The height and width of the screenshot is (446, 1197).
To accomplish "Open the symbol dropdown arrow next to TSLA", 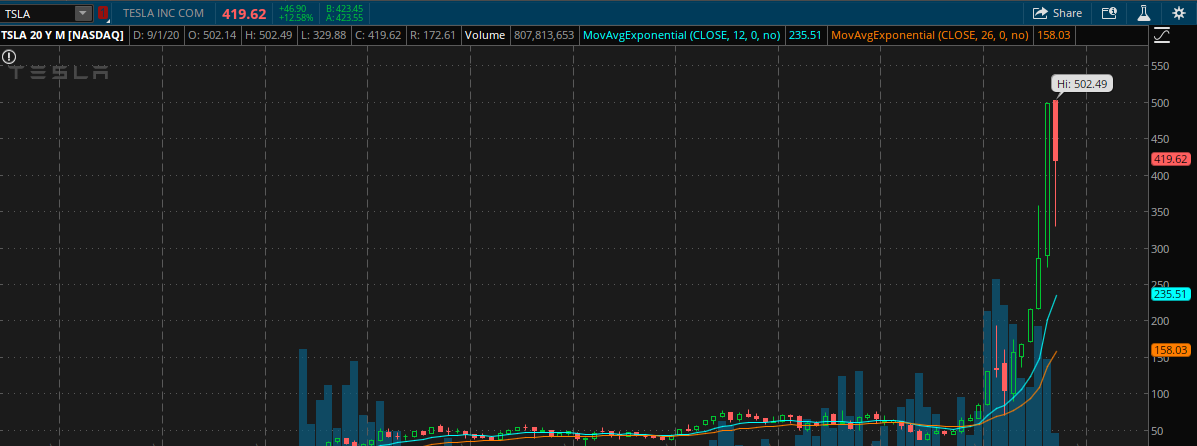I will tap(83, 13).
